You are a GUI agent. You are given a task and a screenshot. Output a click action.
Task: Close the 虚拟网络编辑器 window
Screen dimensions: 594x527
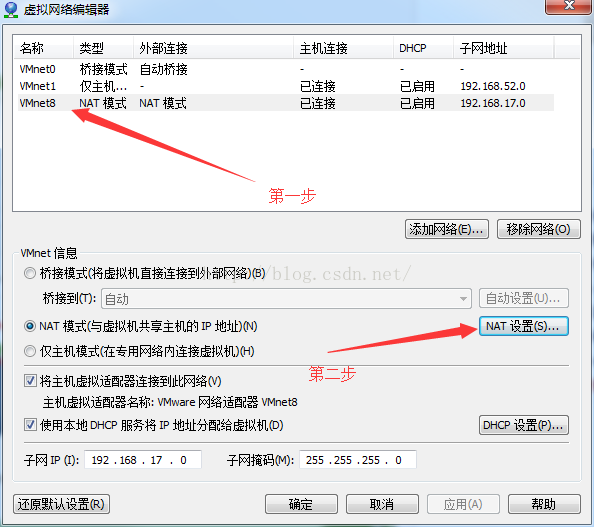coord(569,6)
